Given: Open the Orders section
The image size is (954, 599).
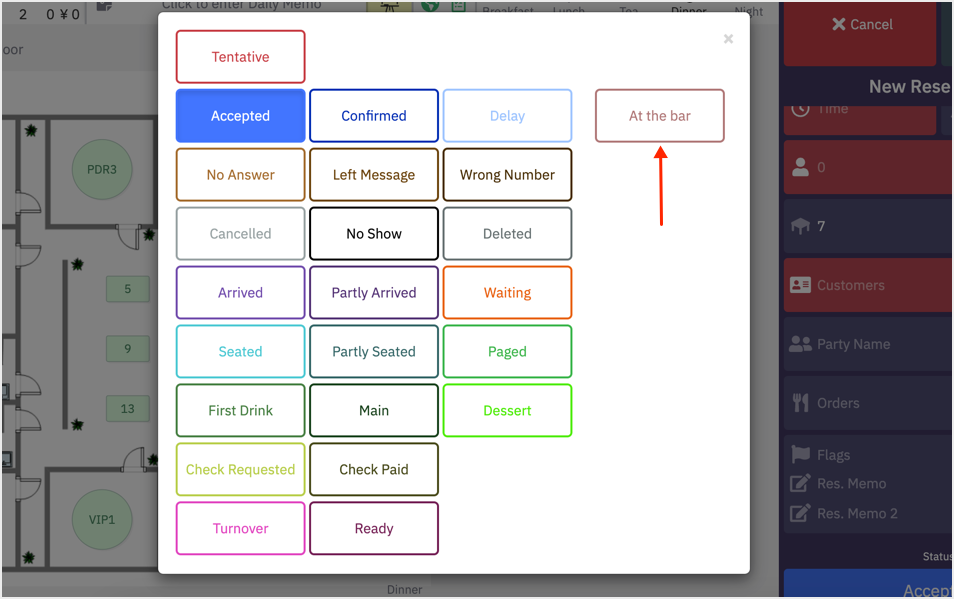Looking at the screenshot, I should point(868,403).
